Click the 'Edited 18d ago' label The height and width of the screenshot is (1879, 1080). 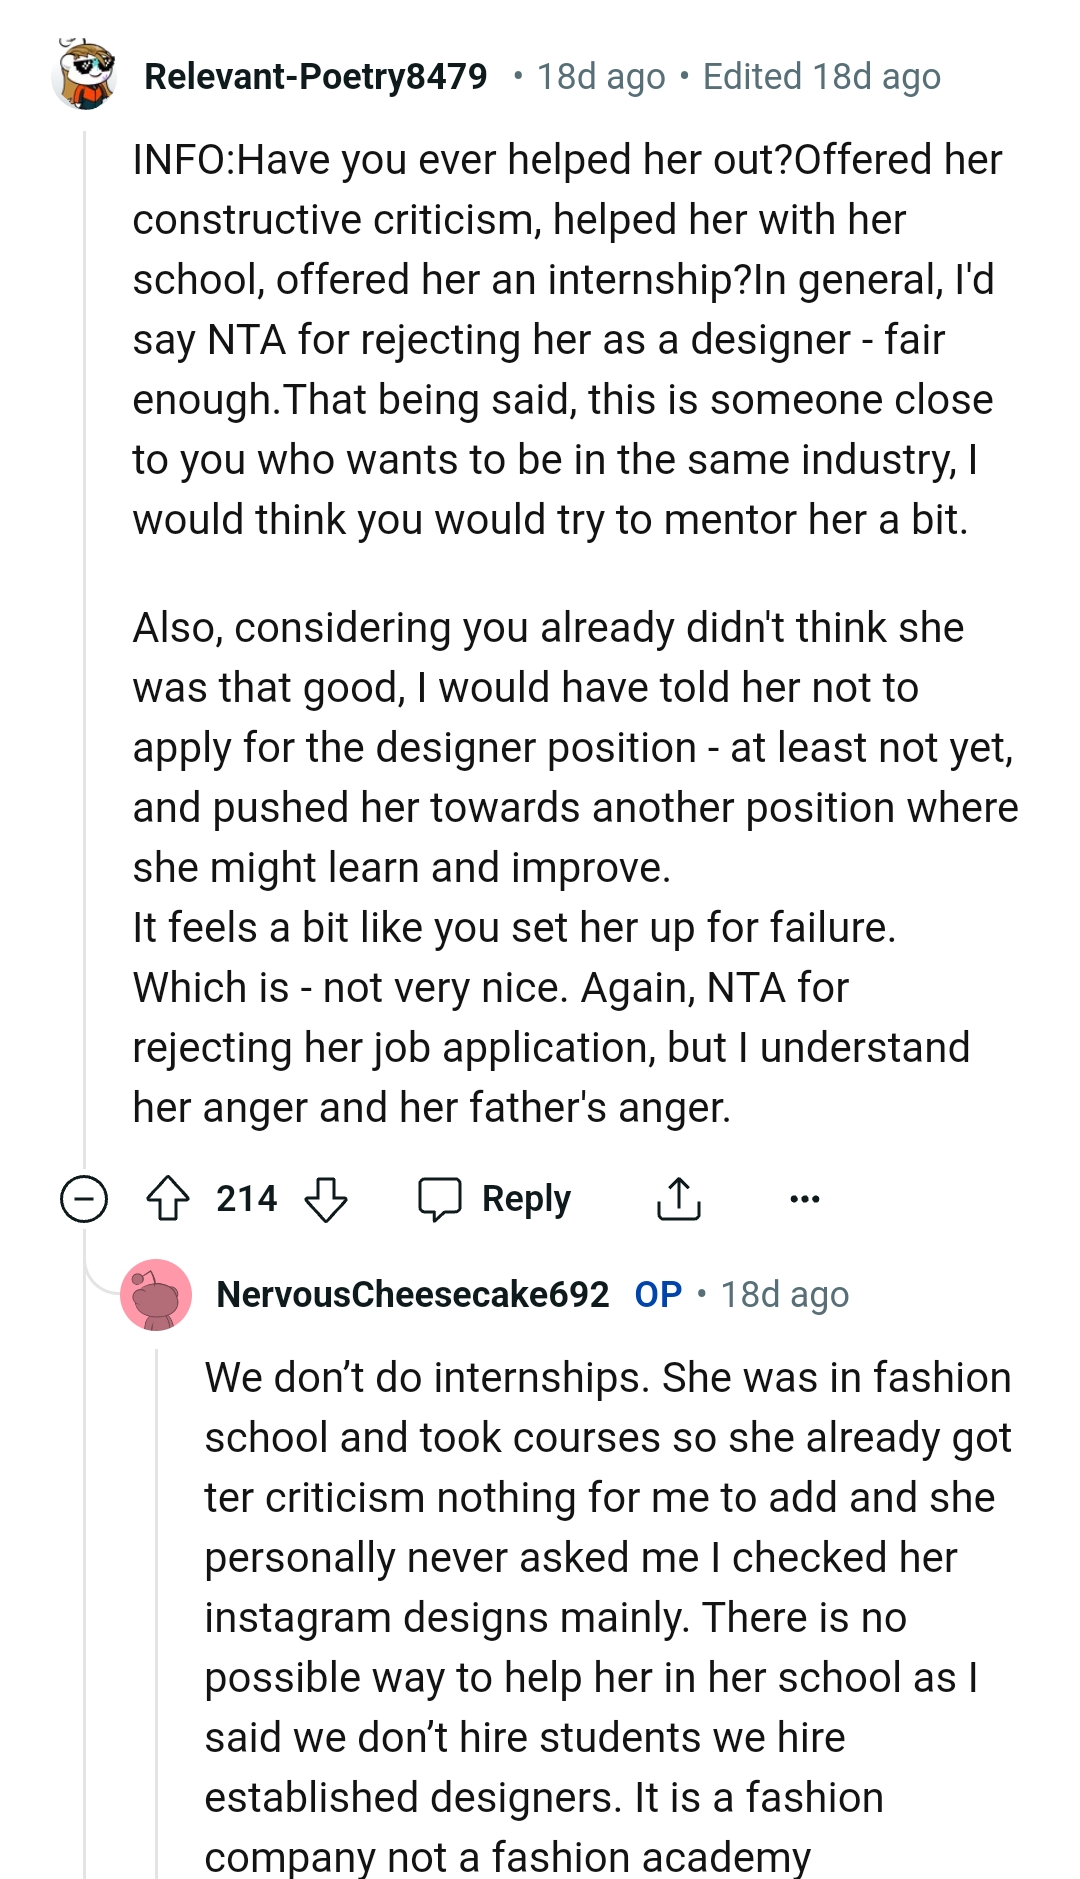(820, 75)
